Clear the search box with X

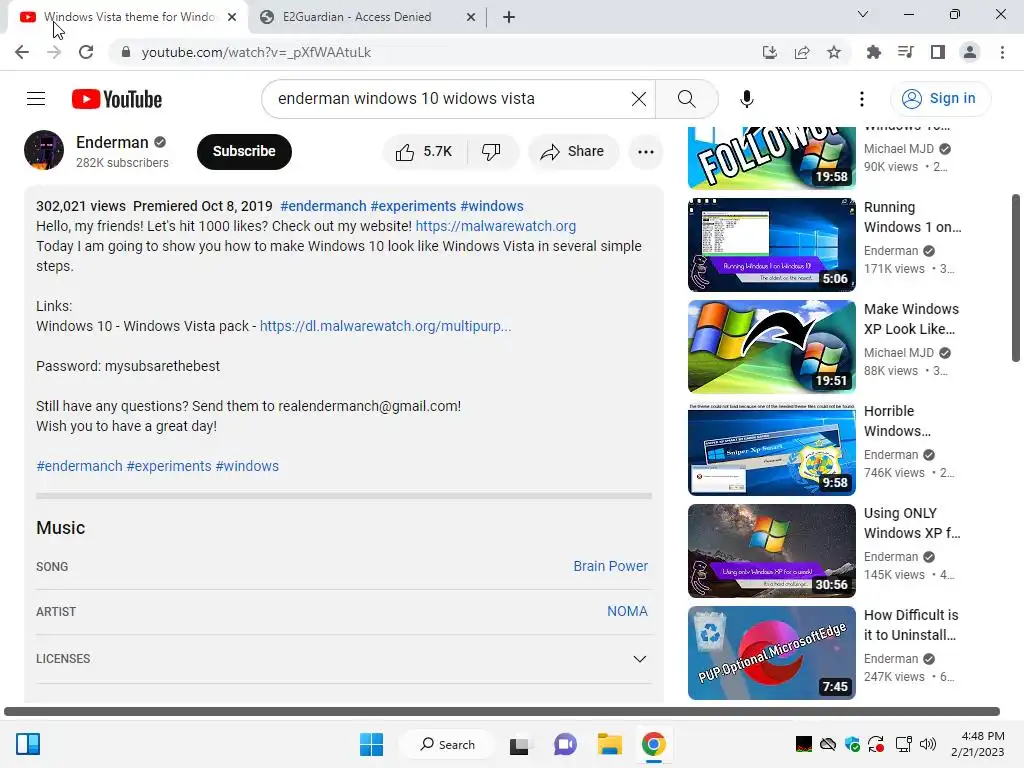click(x=639, y=99)
